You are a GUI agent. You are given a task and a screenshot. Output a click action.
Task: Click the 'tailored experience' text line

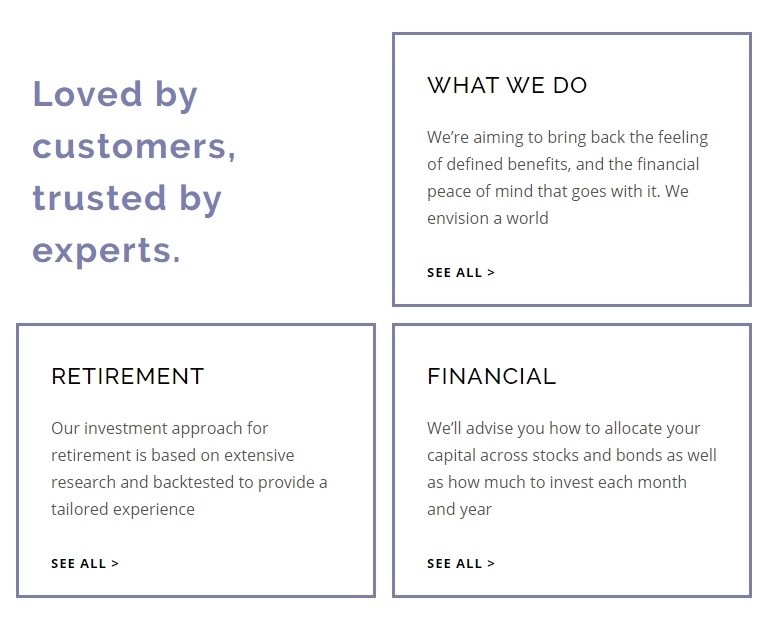tap(123, 509)
